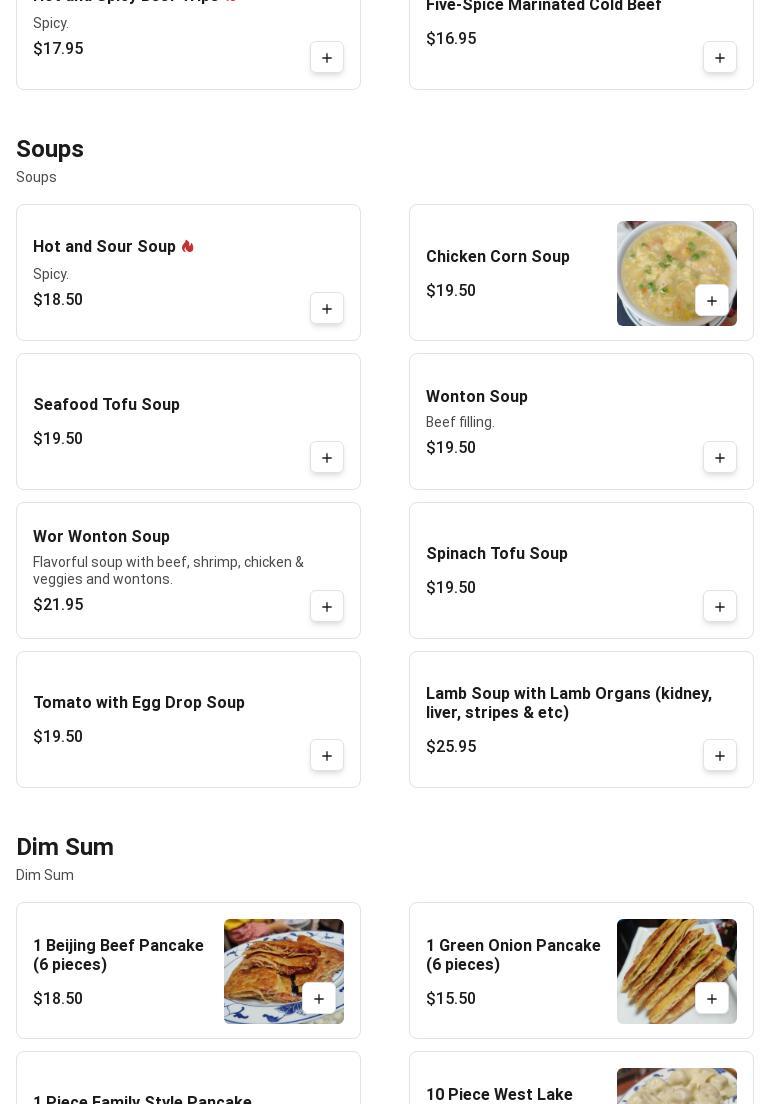
Task: Click plus button for Wonton Soup
Action: coord(719,458)
